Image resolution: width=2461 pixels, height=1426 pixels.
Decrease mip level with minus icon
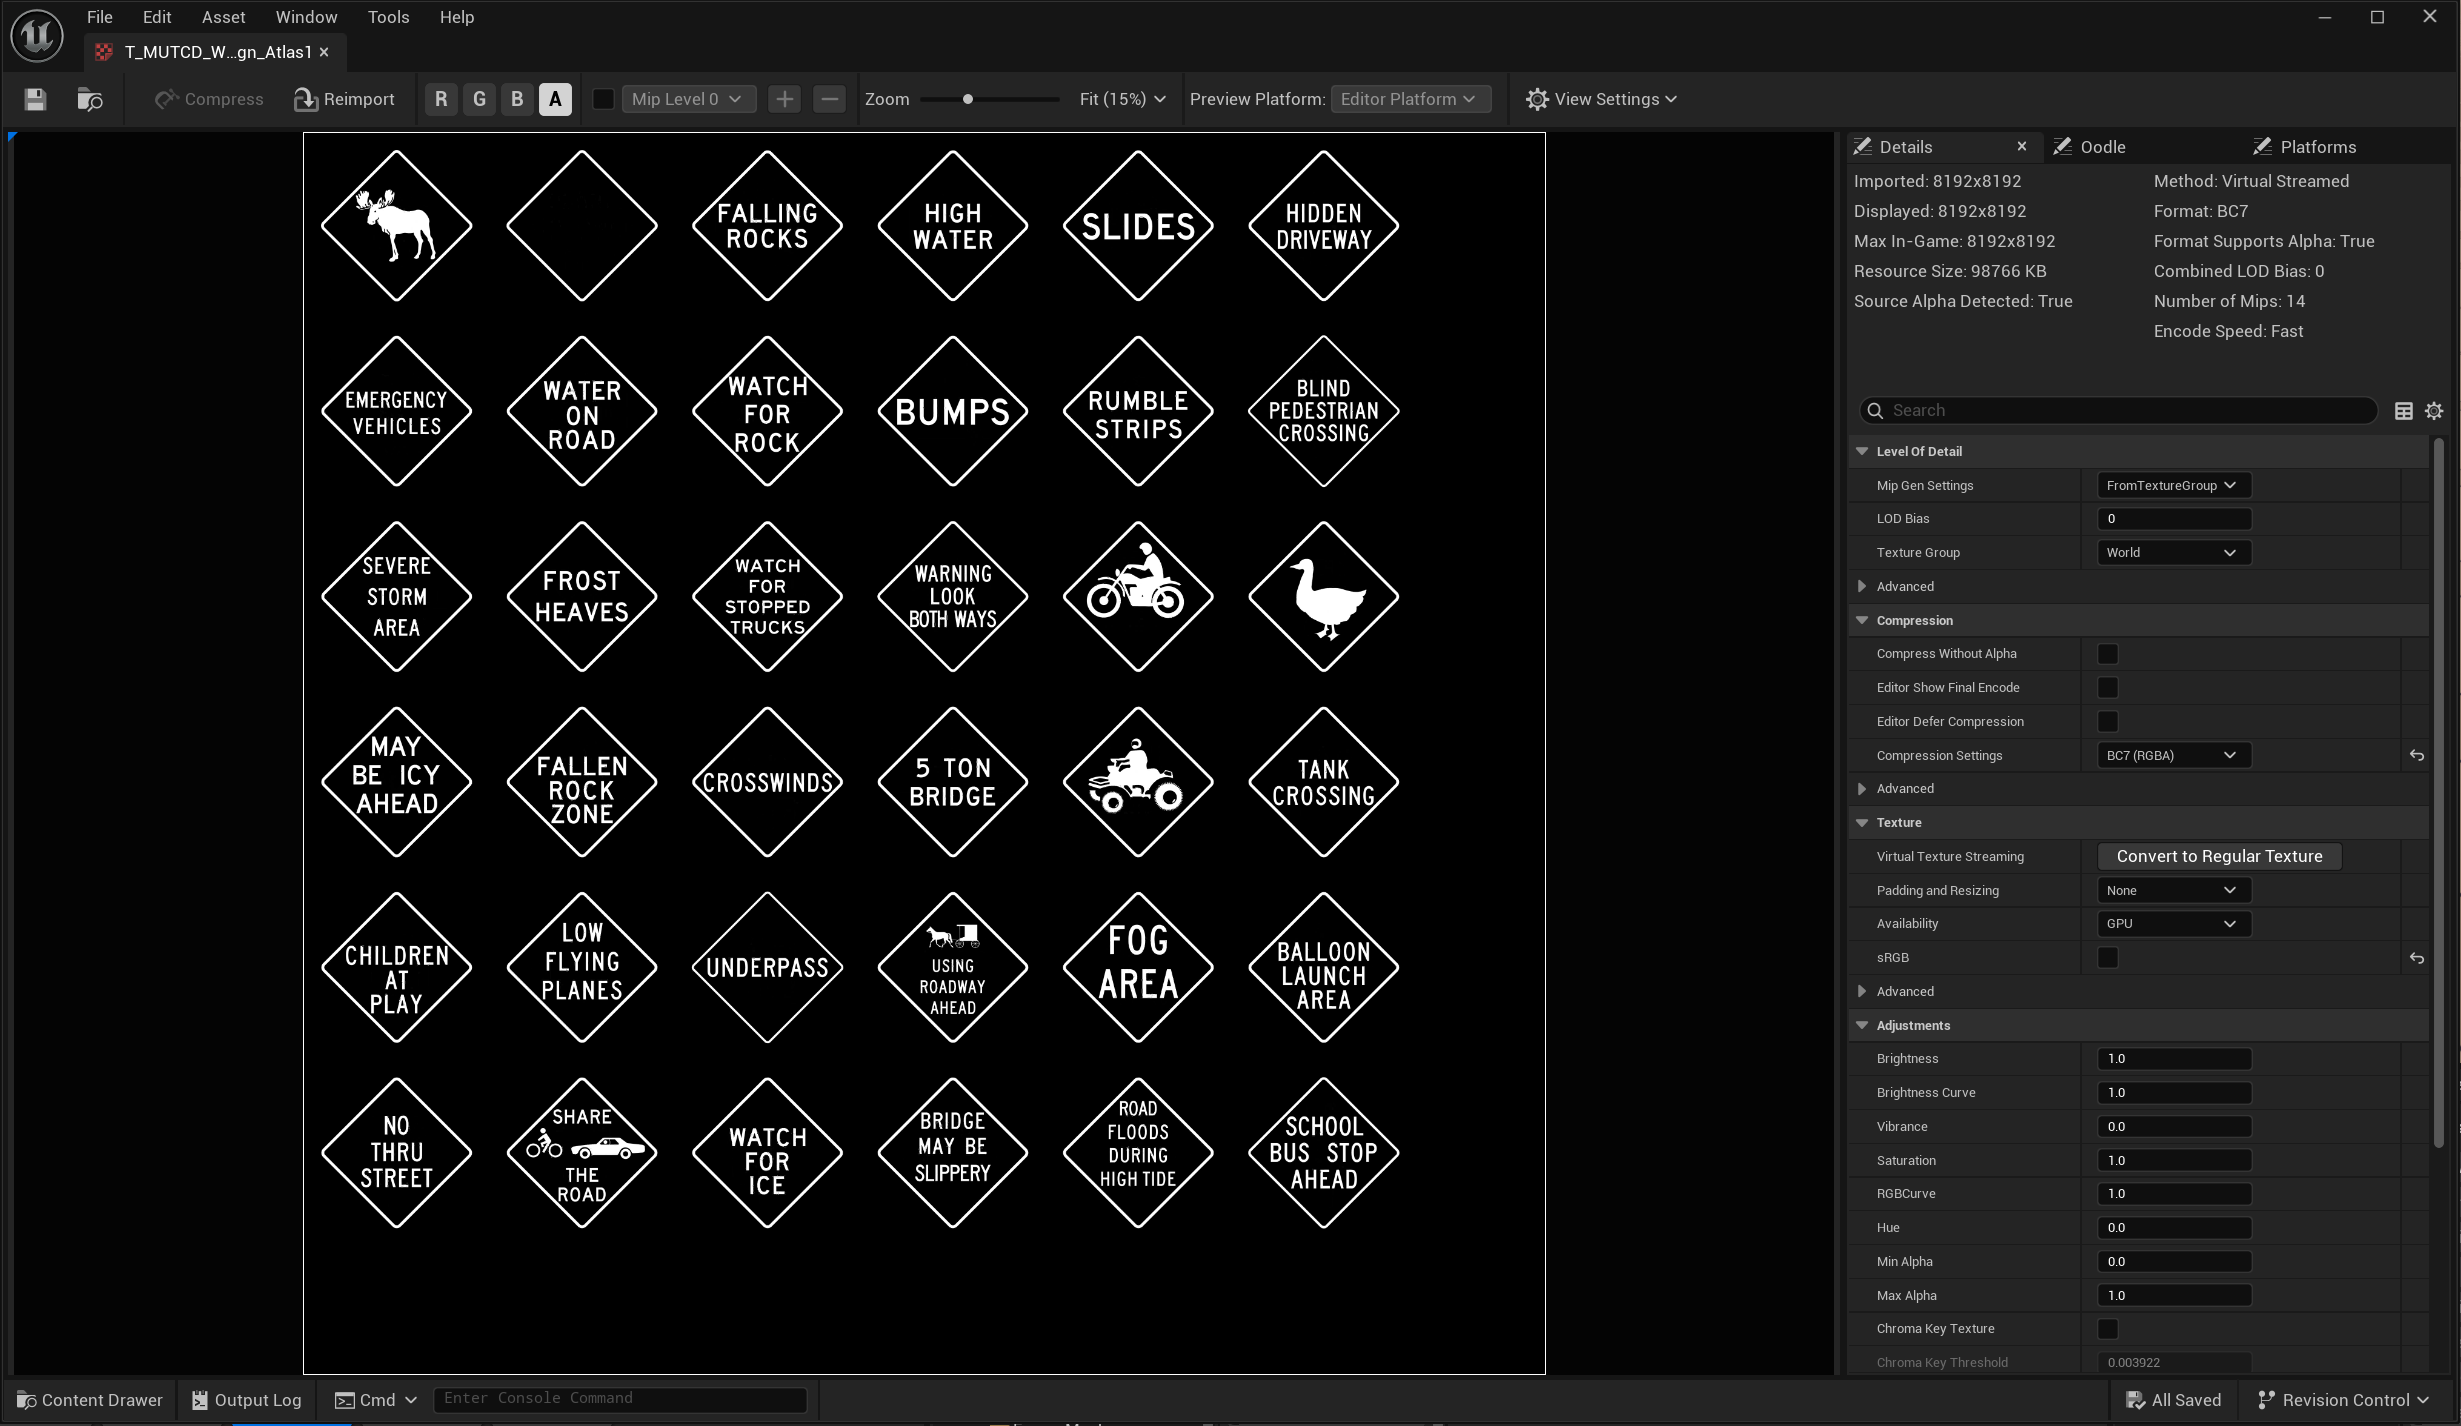829,99
